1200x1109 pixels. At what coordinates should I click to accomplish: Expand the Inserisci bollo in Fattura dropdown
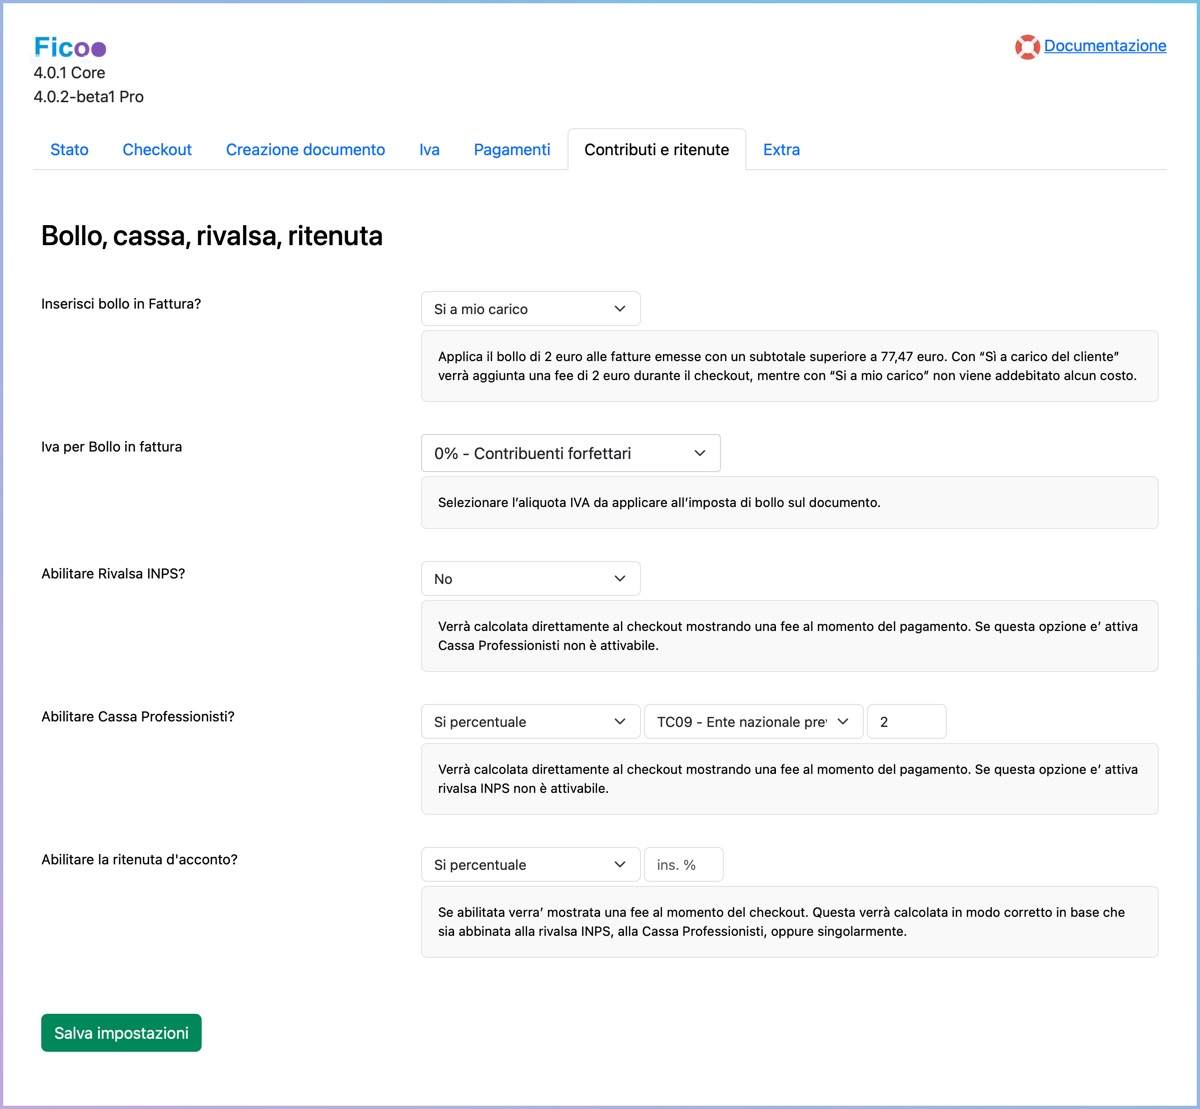[x=530, y=309]
